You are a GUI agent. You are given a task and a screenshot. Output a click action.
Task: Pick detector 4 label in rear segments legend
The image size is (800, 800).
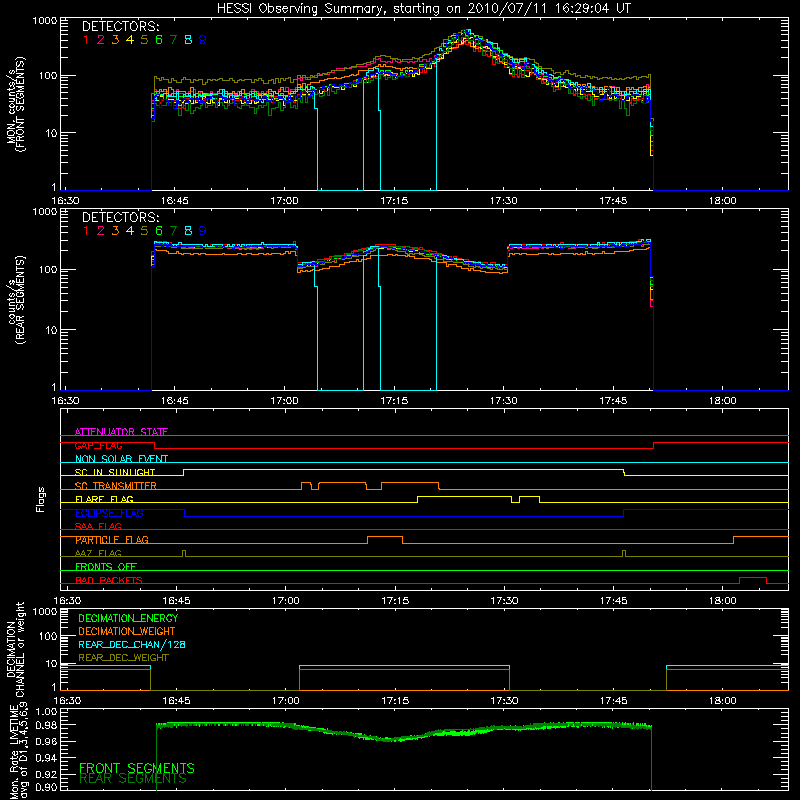pyautogui.click(x=130, y=231)
